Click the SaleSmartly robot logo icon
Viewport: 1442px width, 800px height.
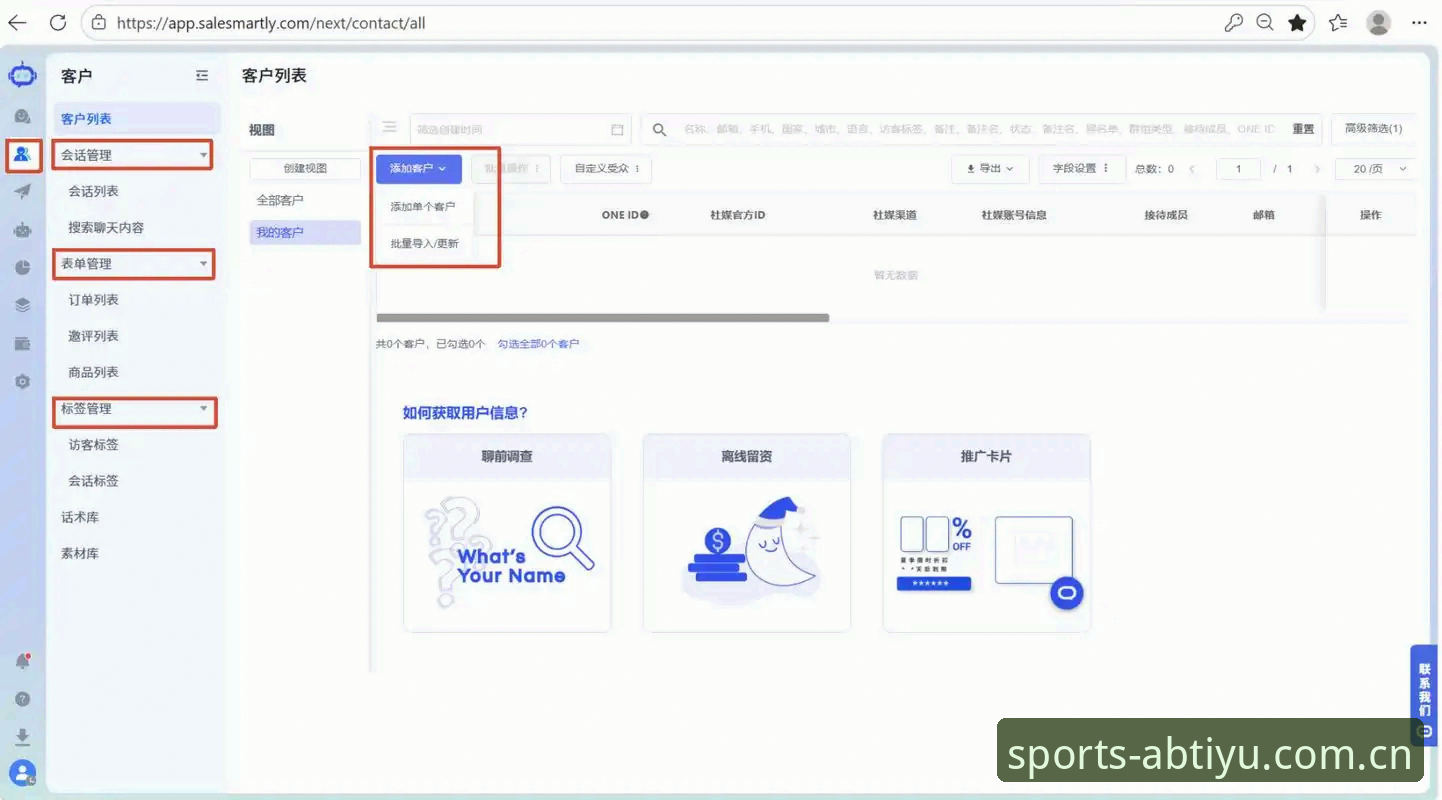(x=22, y=76)
